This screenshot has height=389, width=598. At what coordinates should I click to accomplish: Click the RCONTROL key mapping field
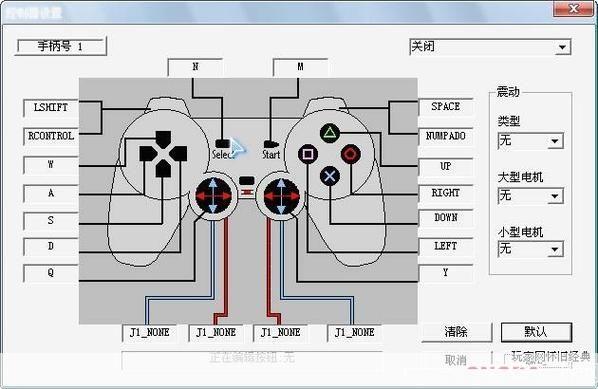click(51, 137)
